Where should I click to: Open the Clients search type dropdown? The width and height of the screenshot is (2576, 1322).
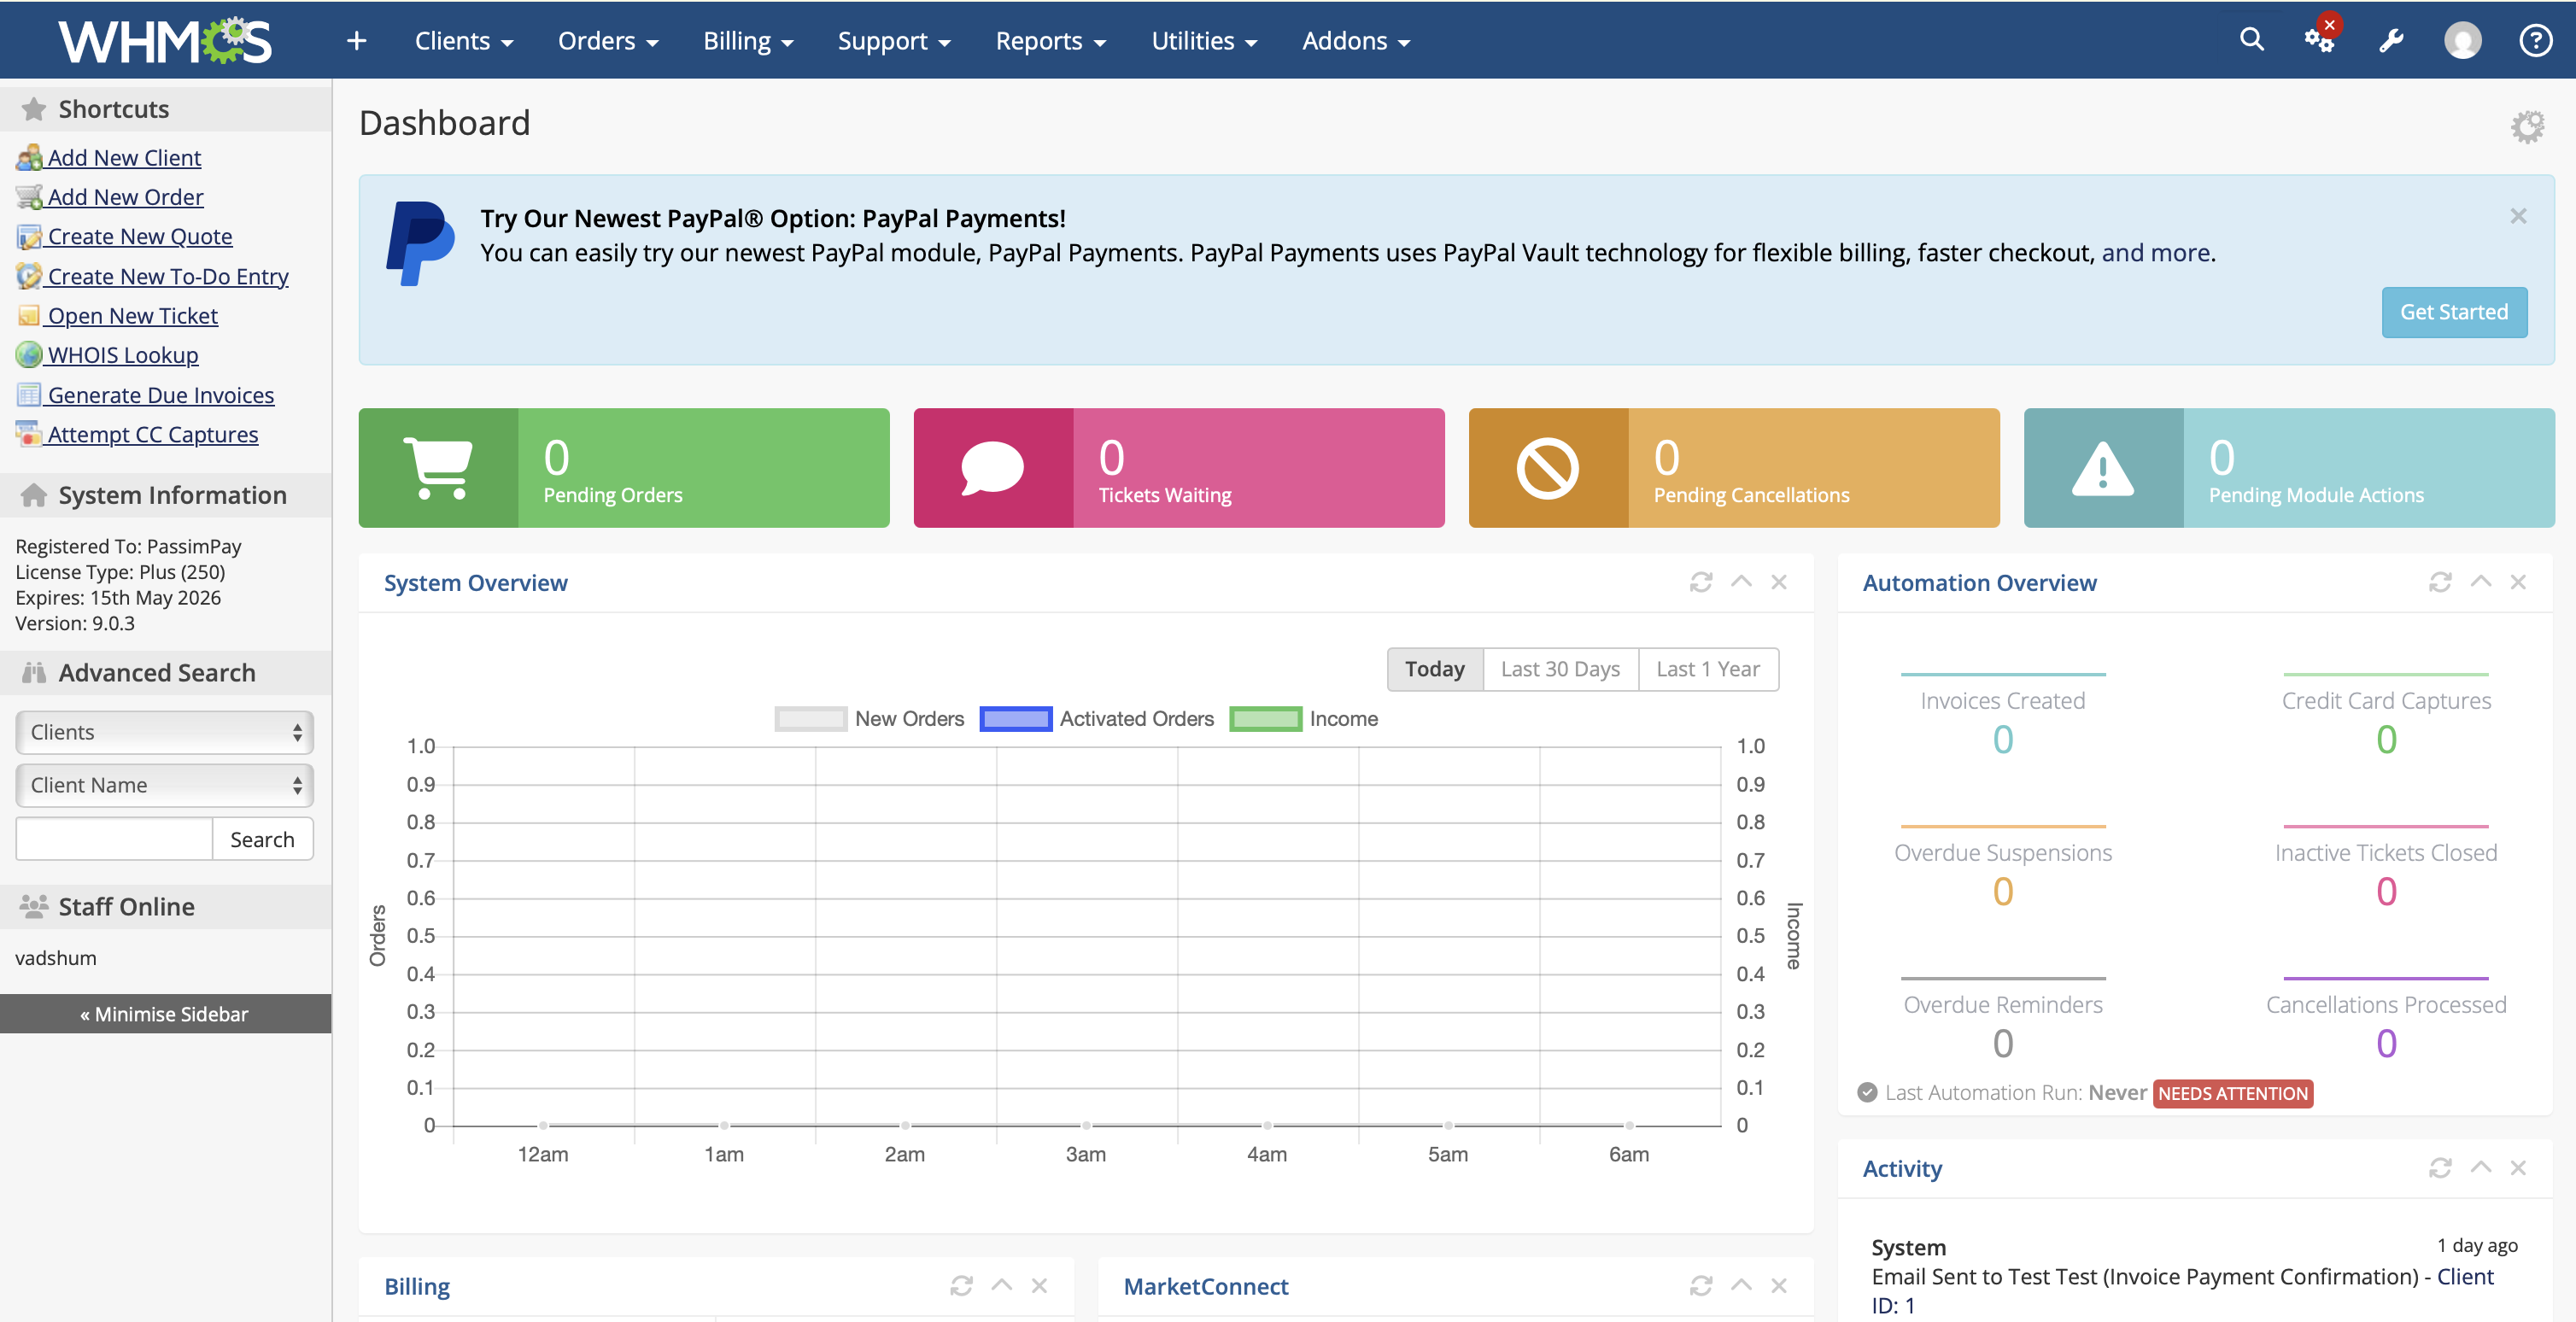tap(164, 732)
